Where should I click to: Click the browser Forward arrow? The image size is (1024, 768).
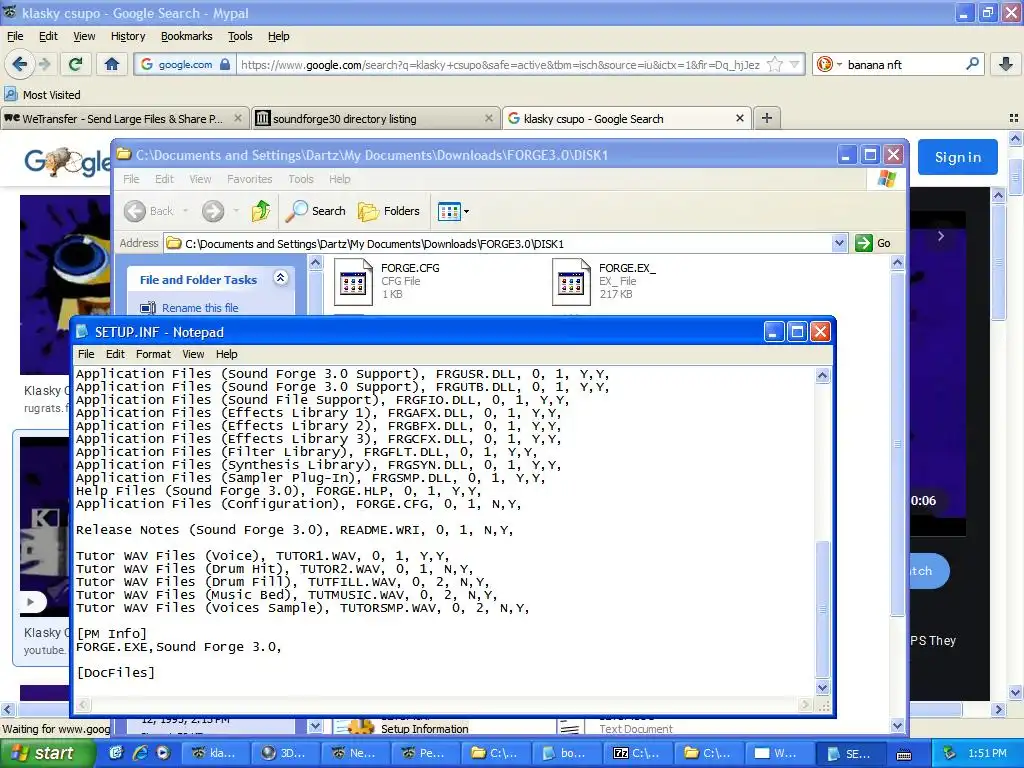tap(44, 64)
